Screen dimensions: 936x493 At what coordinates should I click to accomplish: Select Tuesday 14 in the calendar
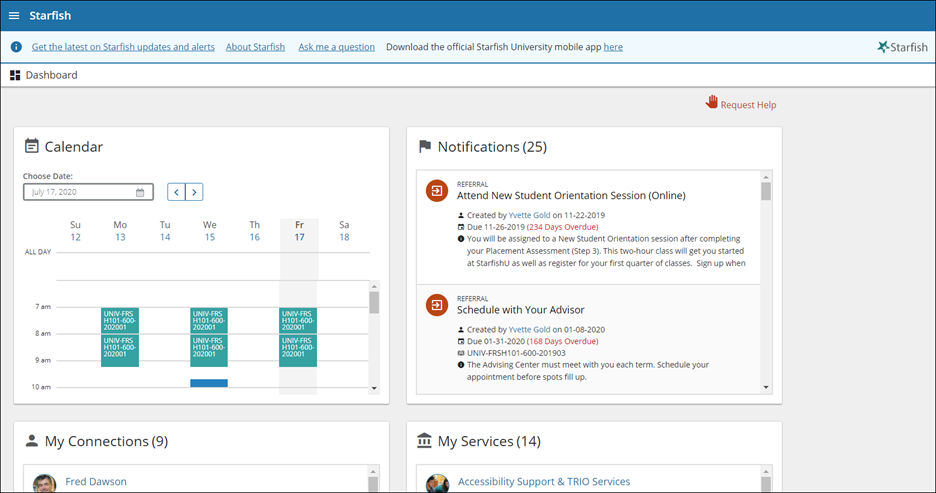pyautogui.click(x=165, y=237)
